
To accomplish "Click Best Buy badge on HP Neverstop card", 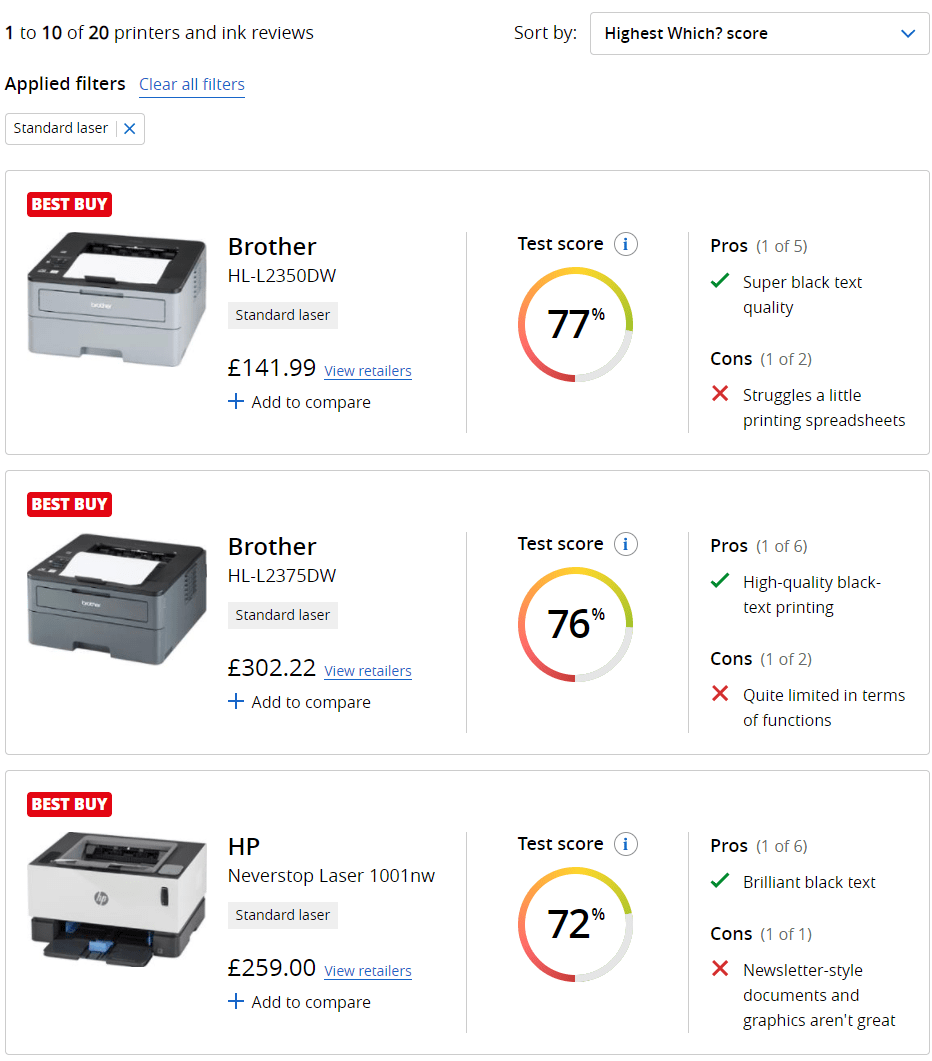I will coord(69,804).
